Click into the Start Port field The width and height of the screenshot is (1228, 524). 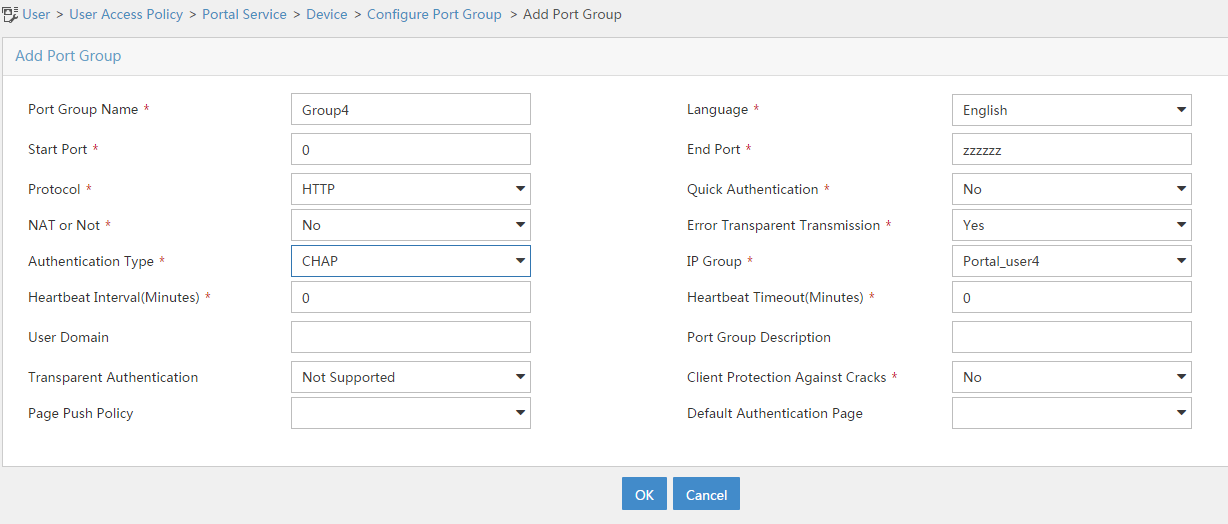coord(411,150)
